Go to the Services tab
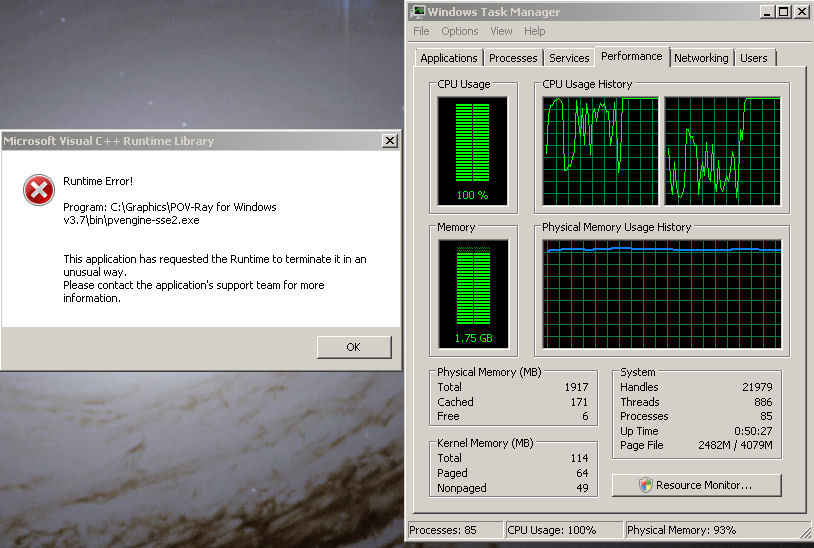814x548 pixels. pyautogui.click(x=569, y=58)
